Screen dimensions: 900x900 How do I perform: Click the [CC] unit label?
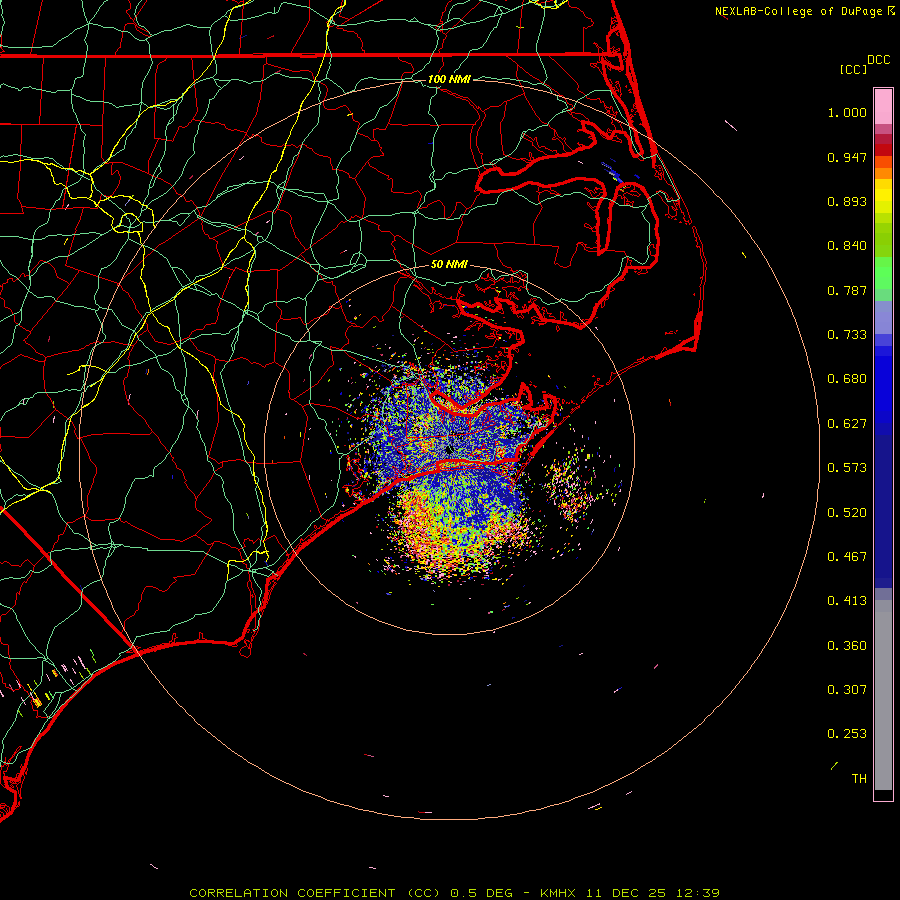(853, 69)
